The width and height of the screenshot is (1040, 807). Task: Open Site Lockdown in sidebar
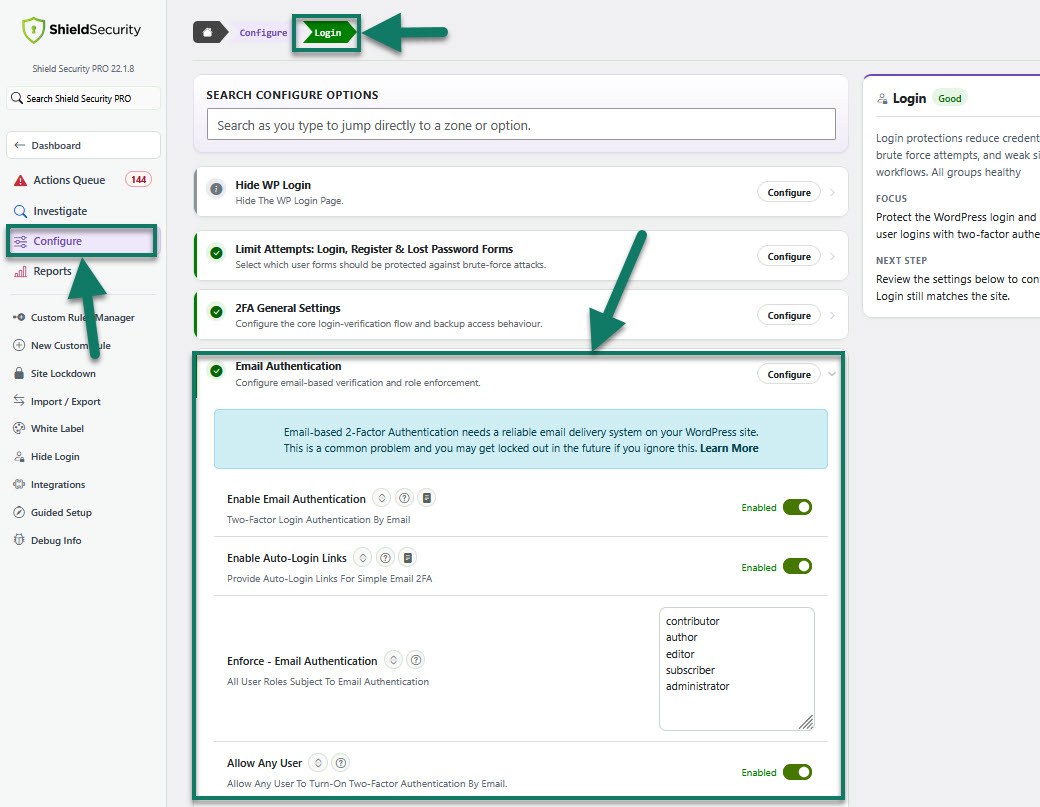[63, 373]
